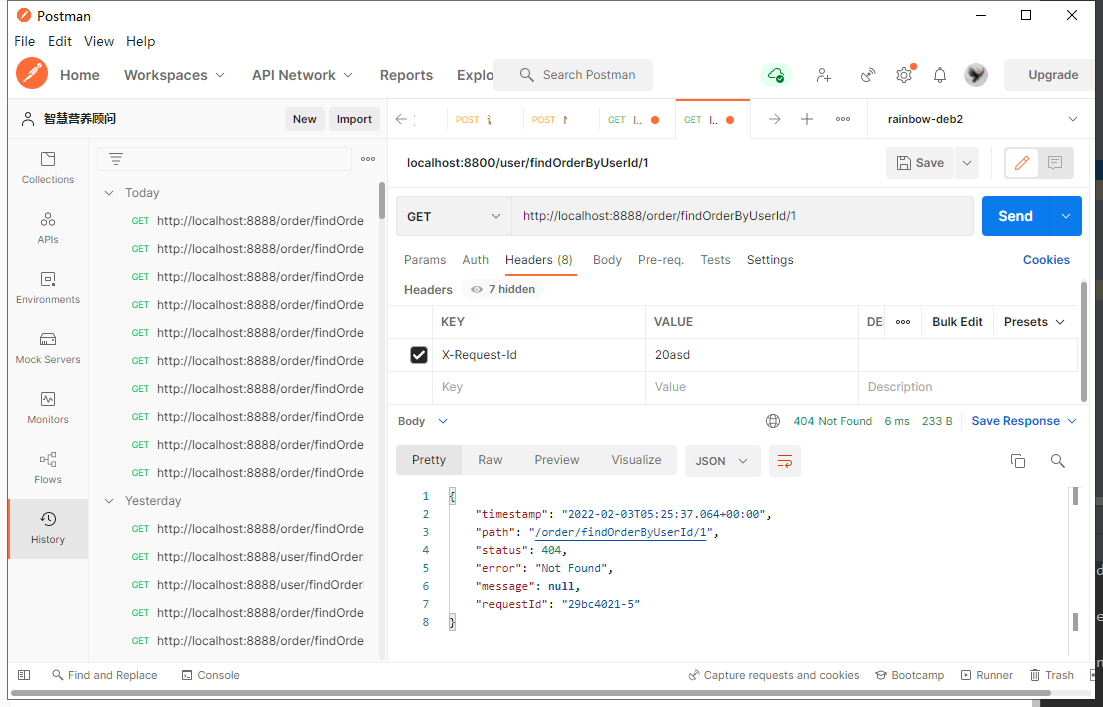1103x707 pixels.
Task: Open the Collections sidebar panel
Action: click(x=48, y=167)
